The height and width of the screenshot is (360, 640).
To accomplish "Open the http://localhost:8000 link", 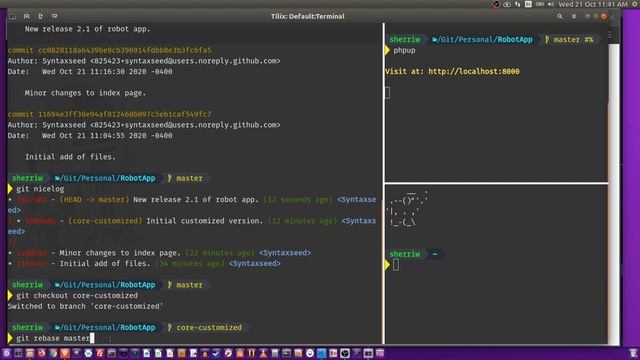I will pos(473,71).
